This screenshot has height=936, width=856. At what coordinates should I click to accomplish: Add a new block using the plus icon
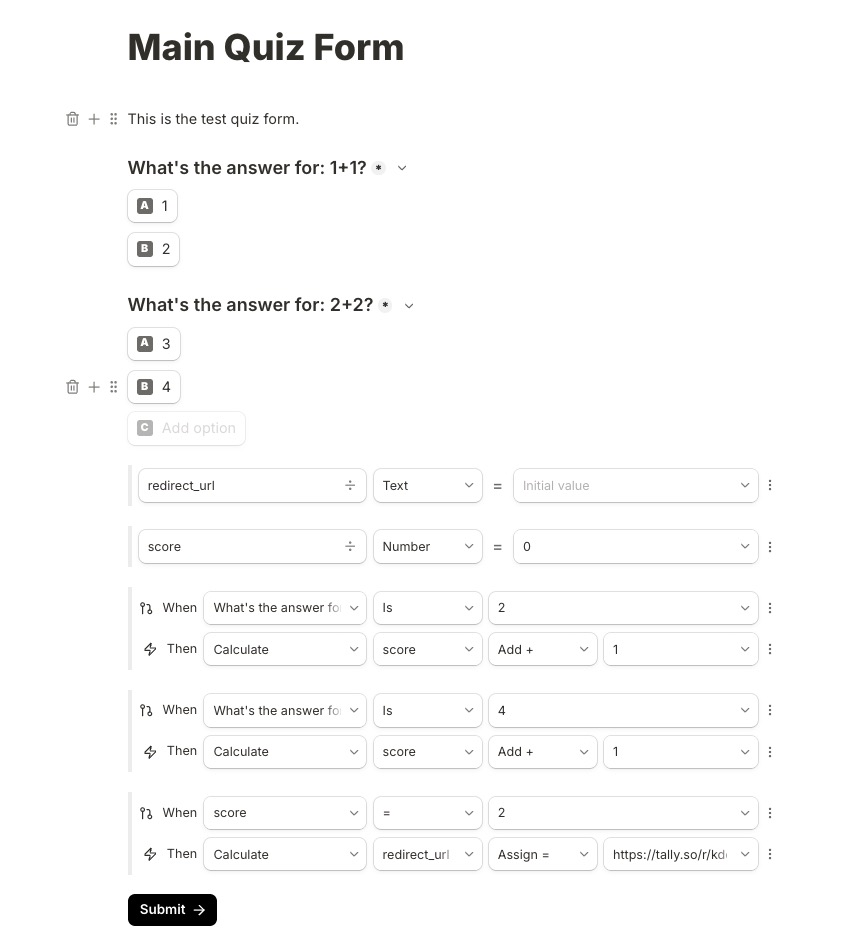pos(94,118)
